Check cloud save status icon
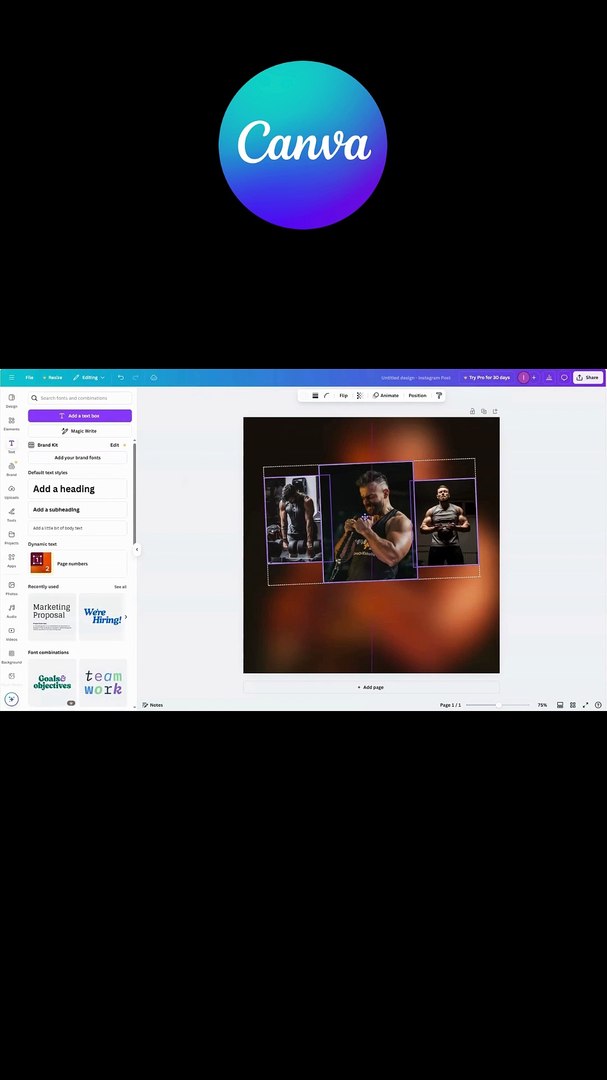Screen dimensions: 607x1080 click(154, 377)
